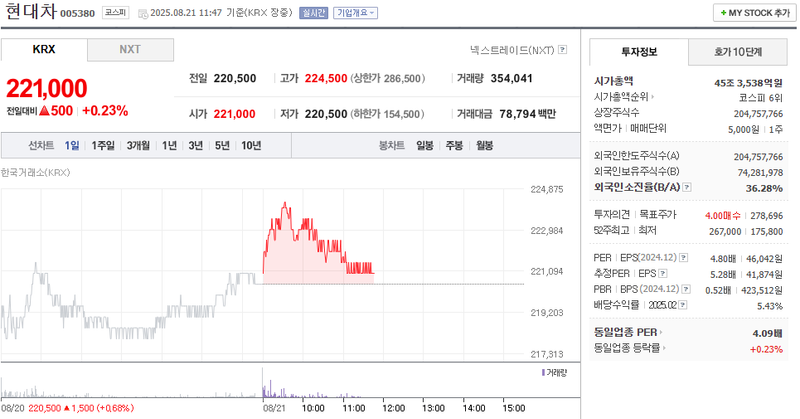
Task: Show the 일봉 candlestick chart
Action: [x=424, y=145]
